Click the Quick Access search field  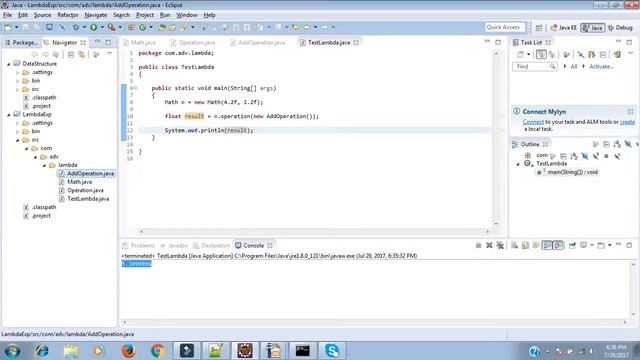click(504, 27)
